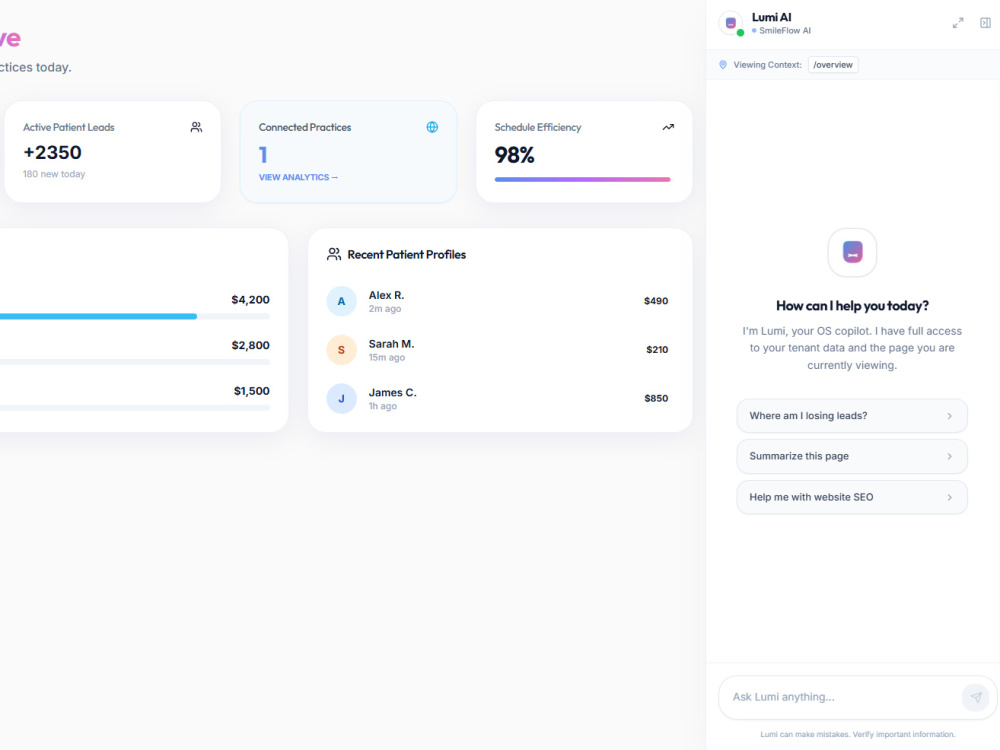
Task: Click the globe icon on Connected Practices
Action: click(432, 127)
